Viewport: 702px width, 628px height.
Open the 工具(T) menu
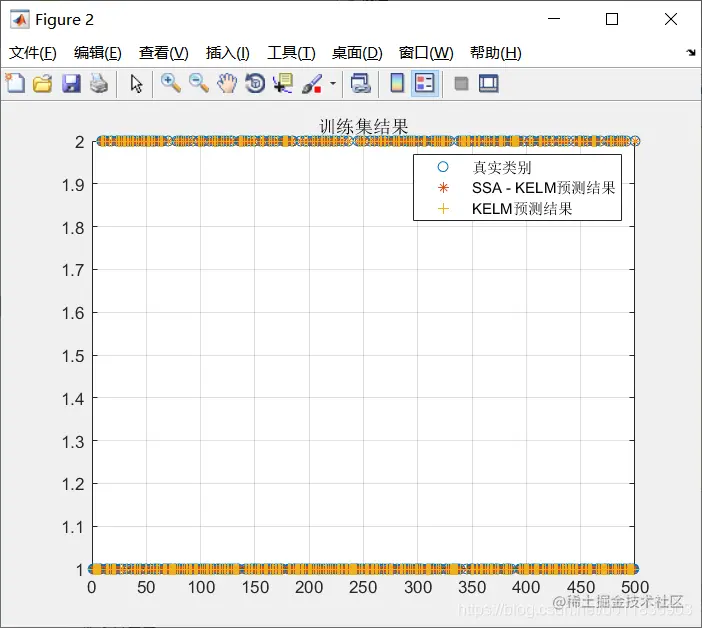[291, 53]
